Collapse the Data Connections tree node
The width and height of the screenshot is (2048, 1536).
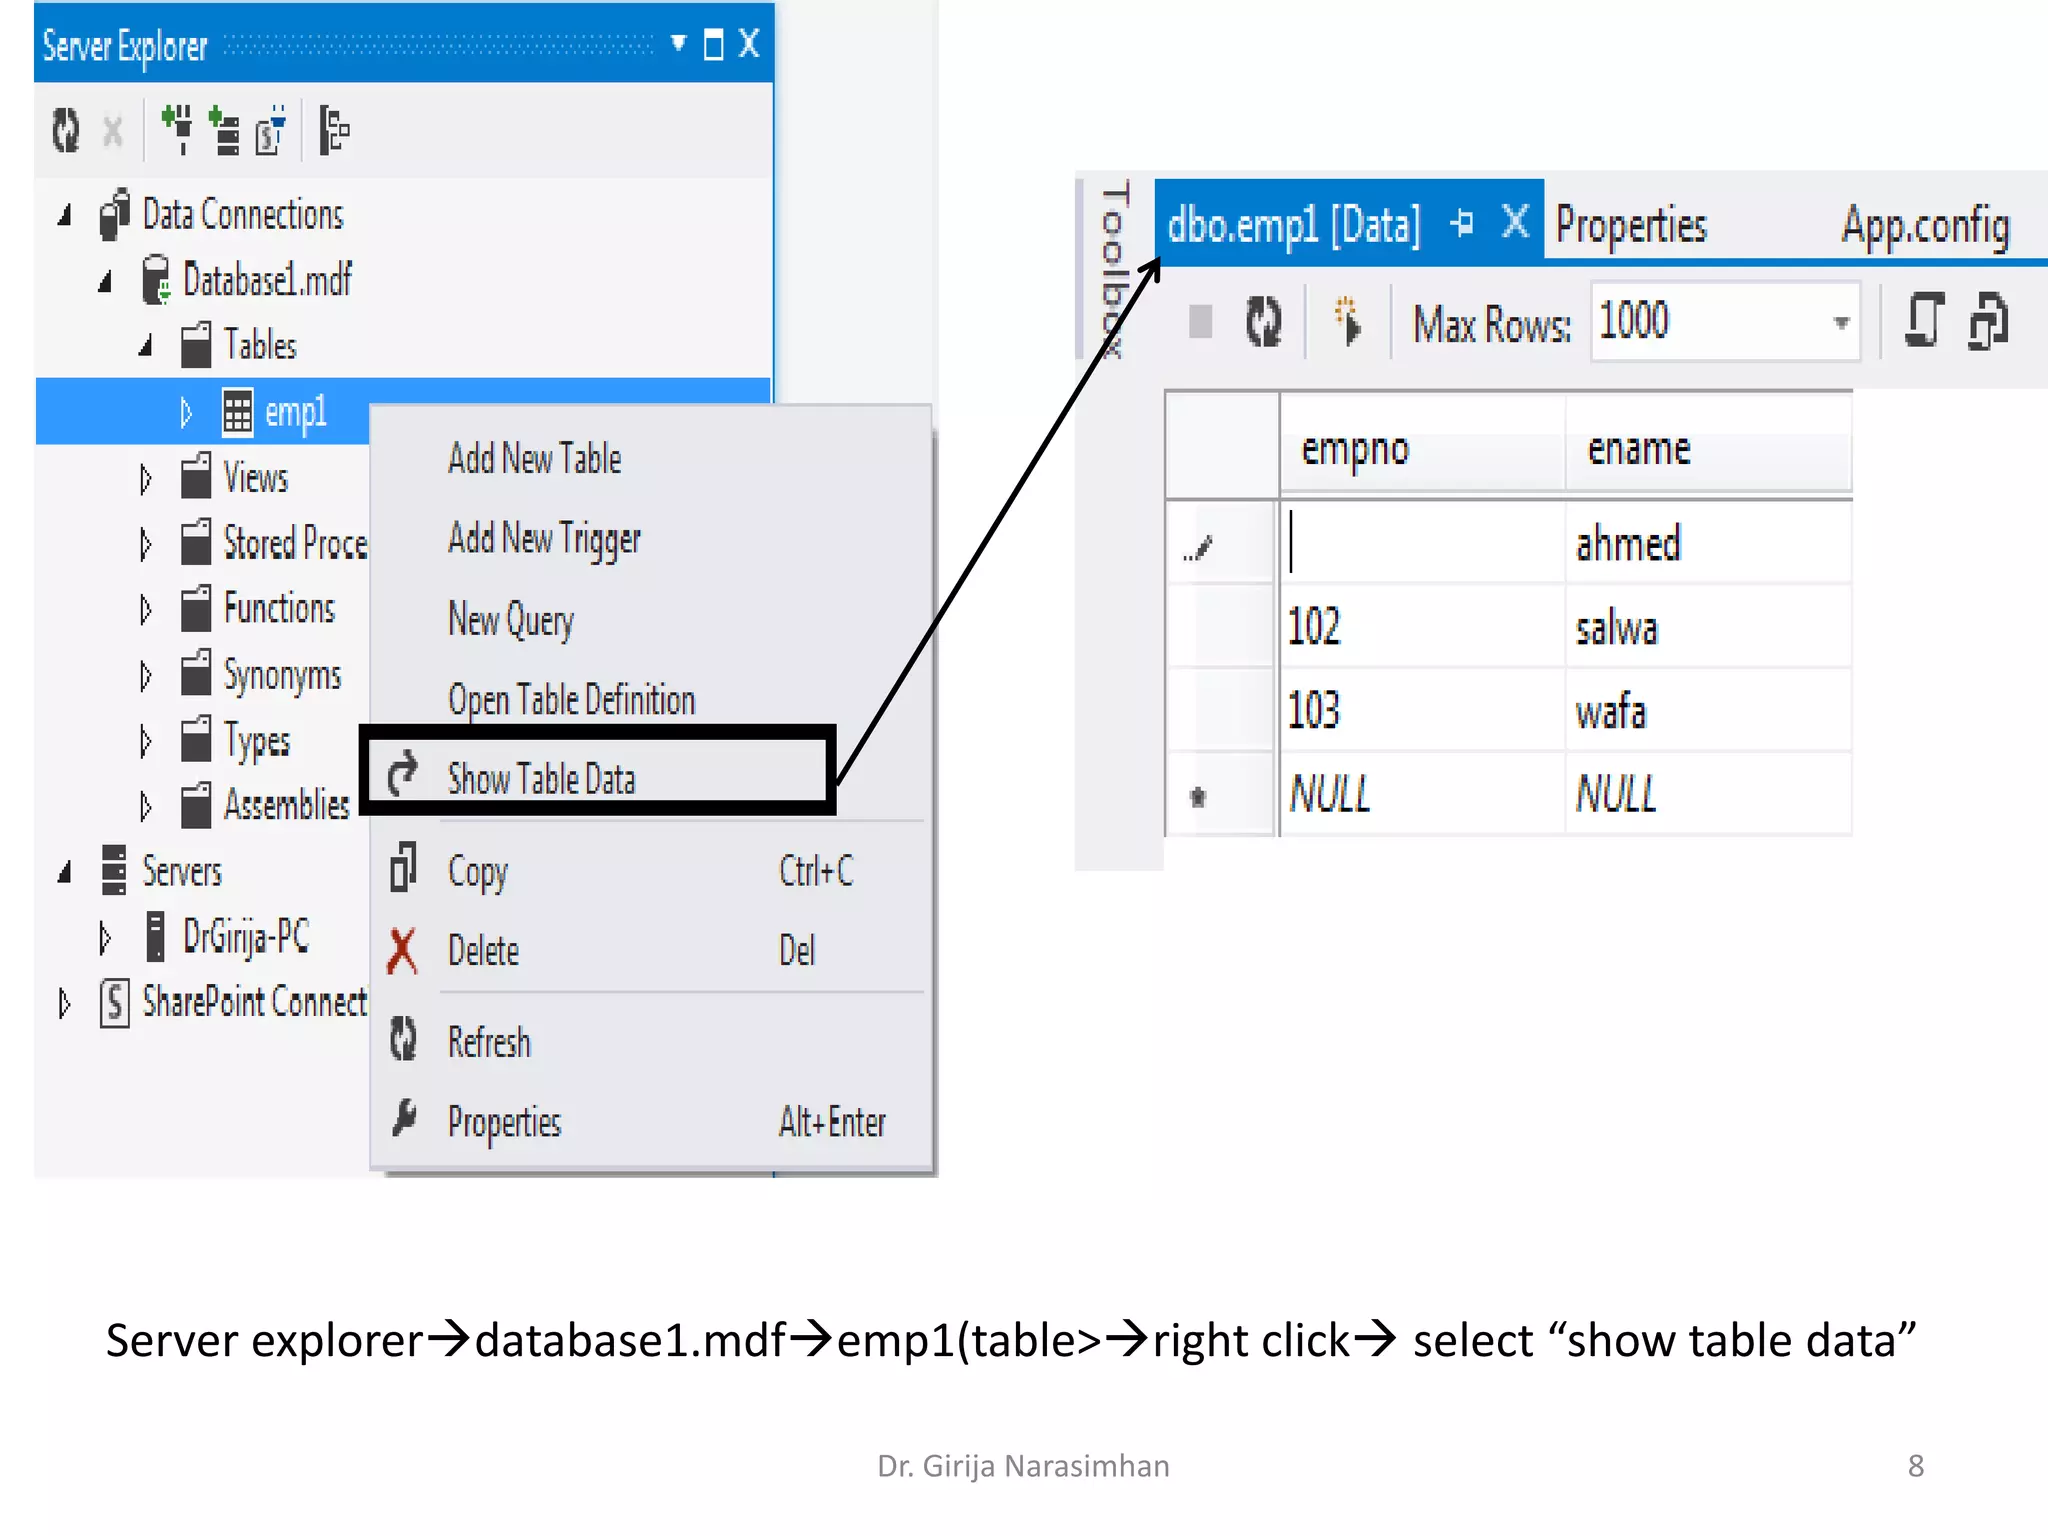click(x=66, y=214)
